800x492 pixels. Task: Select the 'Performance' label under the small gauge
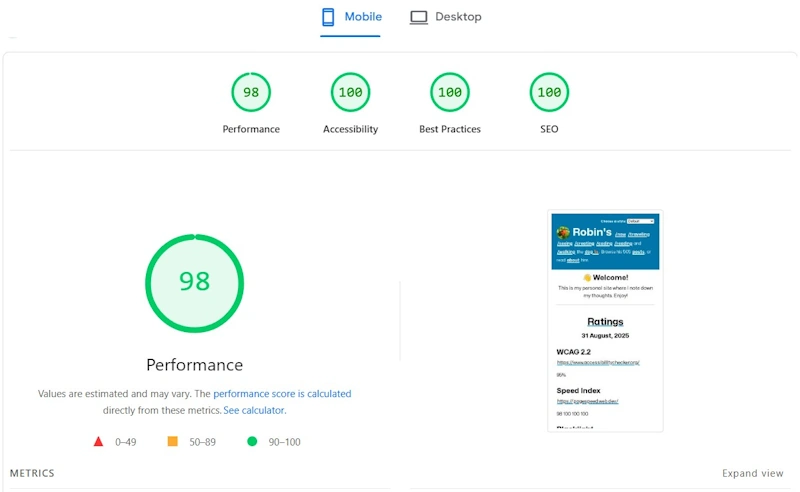click(x=251, y=129)
